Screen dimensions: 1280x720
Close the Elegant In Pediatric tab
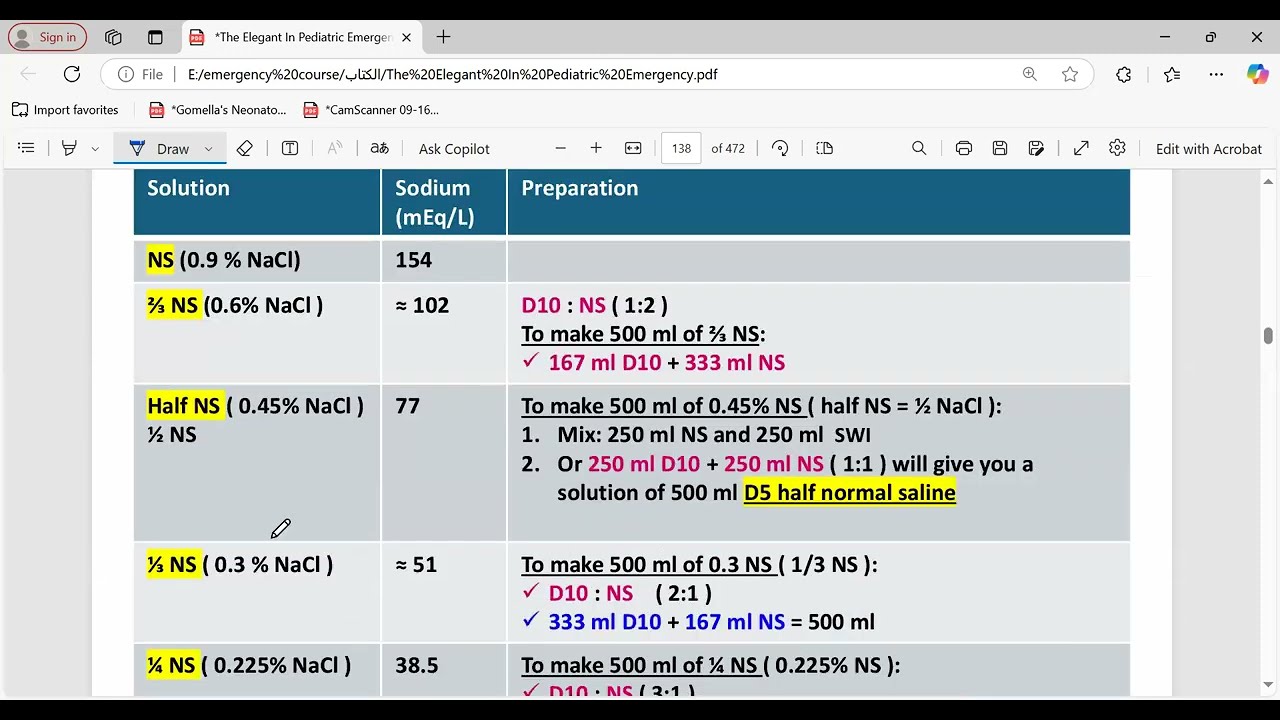(x=406, y=37)
